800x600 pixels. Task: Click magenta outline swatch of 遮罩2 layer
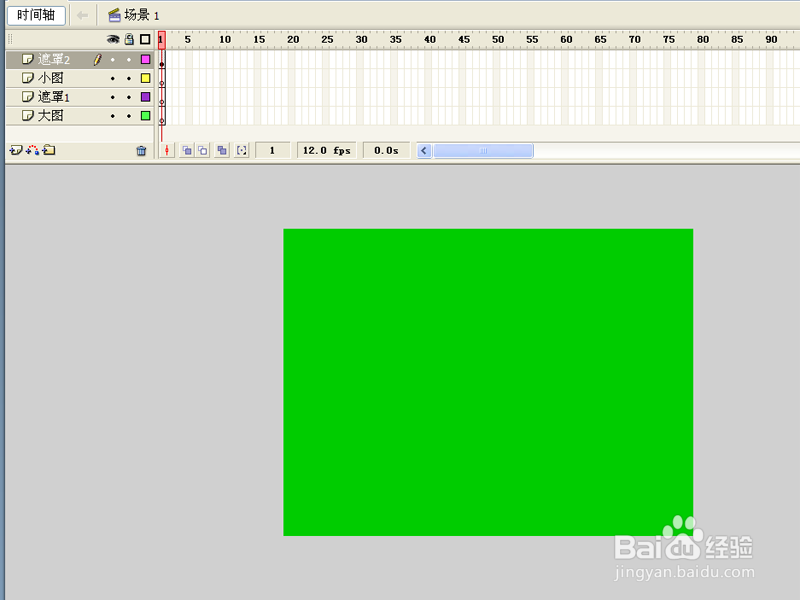pos(145,59)
